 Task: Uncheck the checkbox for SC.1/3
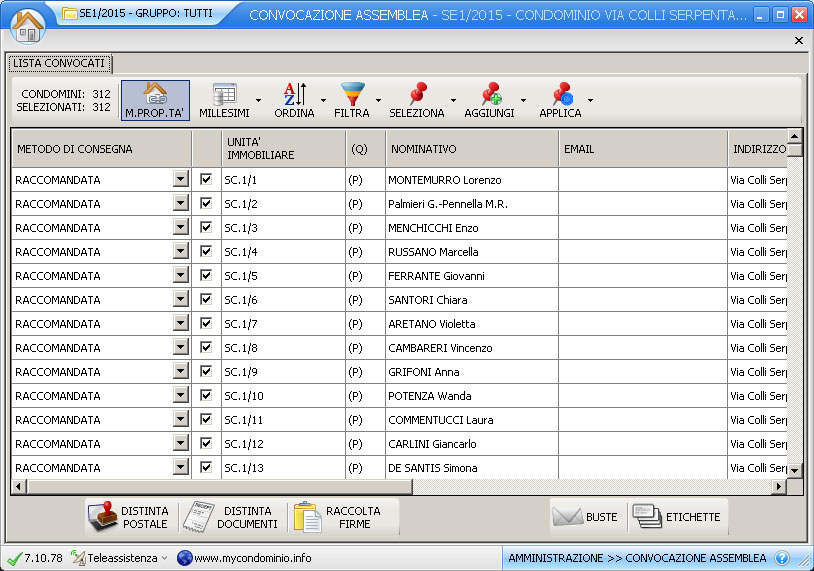click(x=206, y=227)
